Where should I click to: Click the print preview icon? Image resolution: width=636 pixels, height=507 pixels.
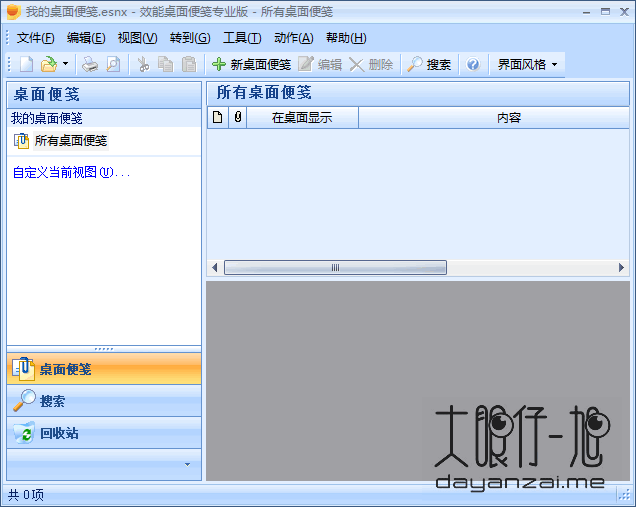pos(113,64)
